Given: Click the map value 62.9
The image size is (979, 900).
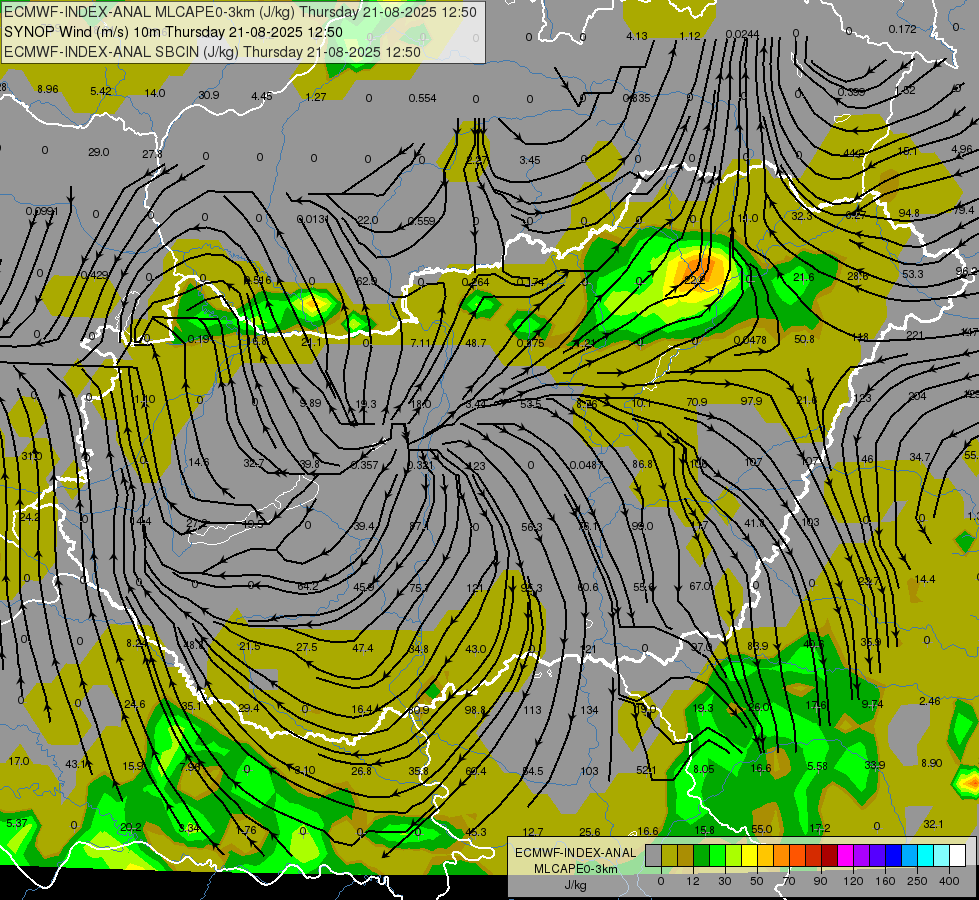Looking at the screenshot, I should click(367, 281).
